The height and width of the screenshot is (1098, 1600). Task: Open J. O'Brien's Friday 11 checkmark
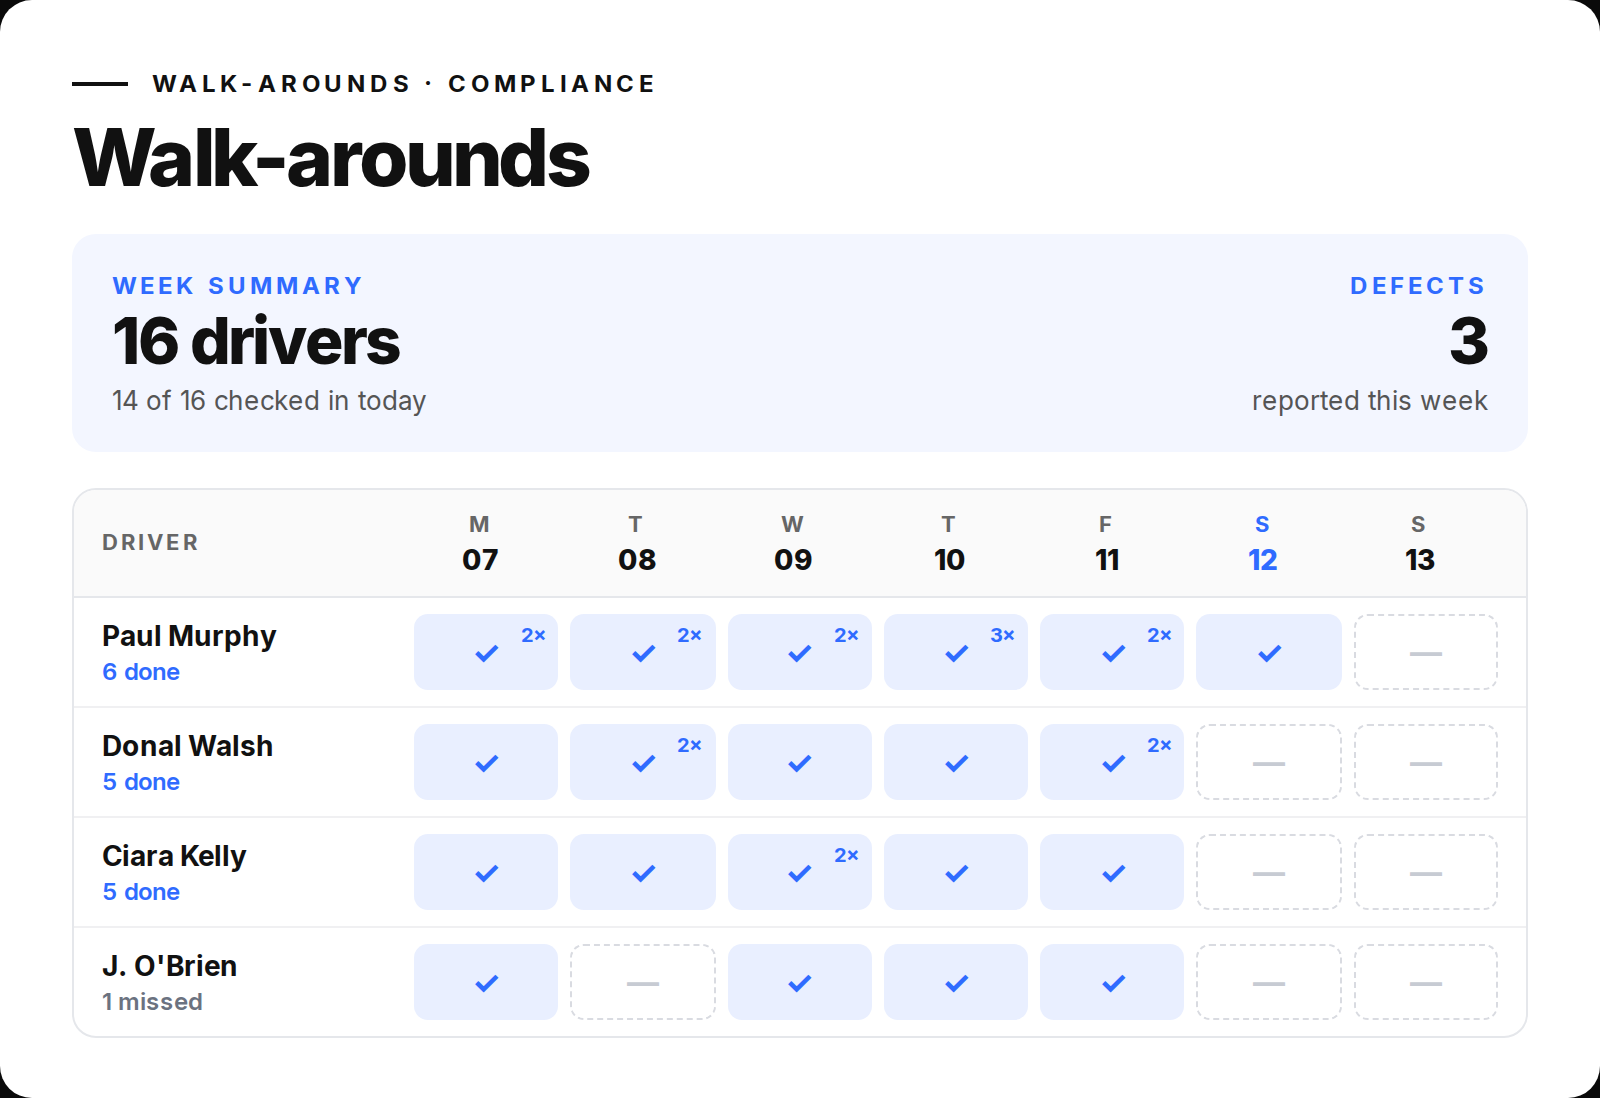tap(1112, 982)
